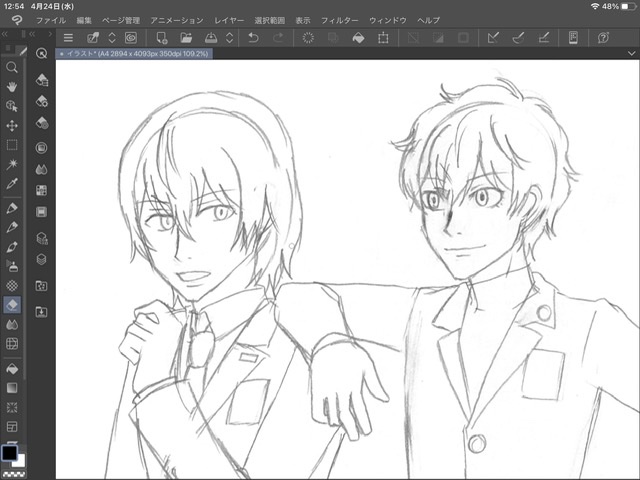Toggle snap to special ruler

click(x=518, y=38)
